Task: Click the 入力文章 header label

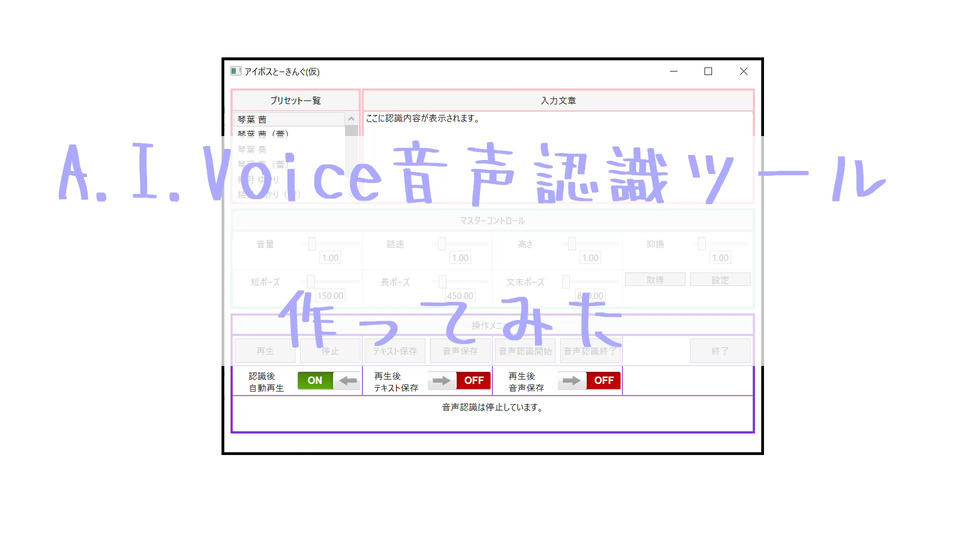Action: point(558,100)
